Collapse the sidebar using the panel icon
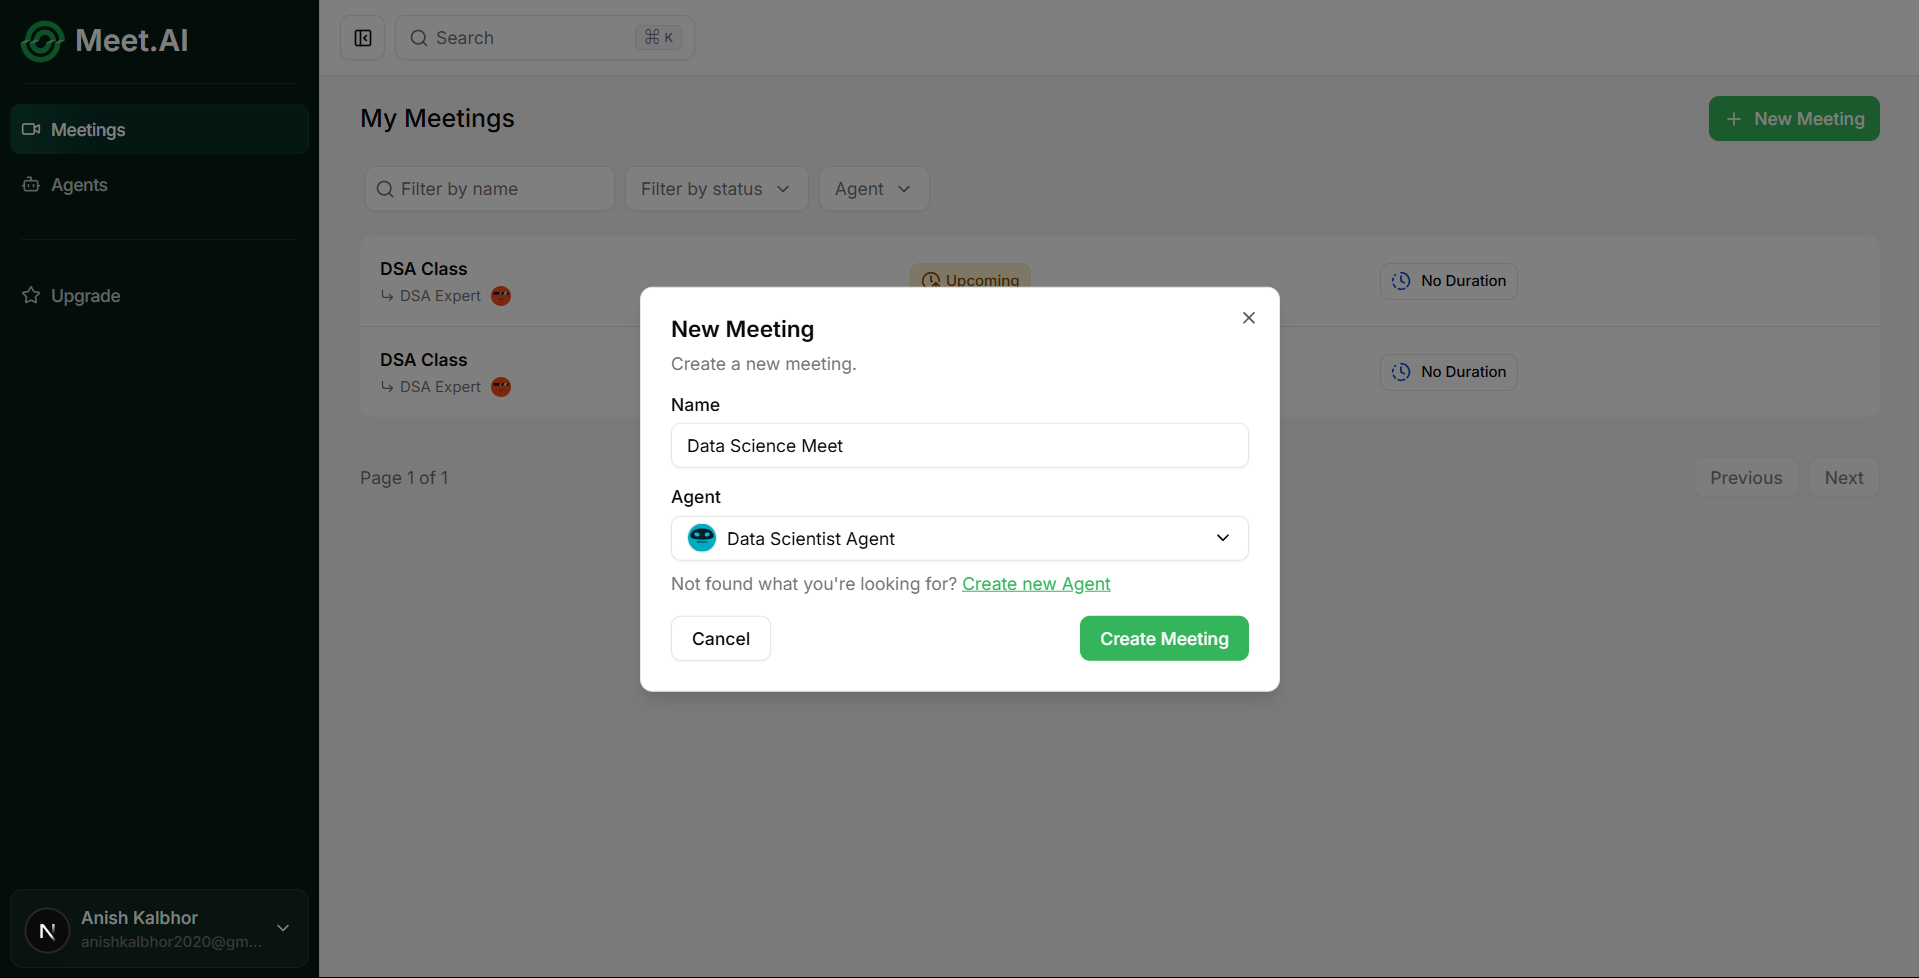The width and height of the screenshot is (1919, 978). 362,37
